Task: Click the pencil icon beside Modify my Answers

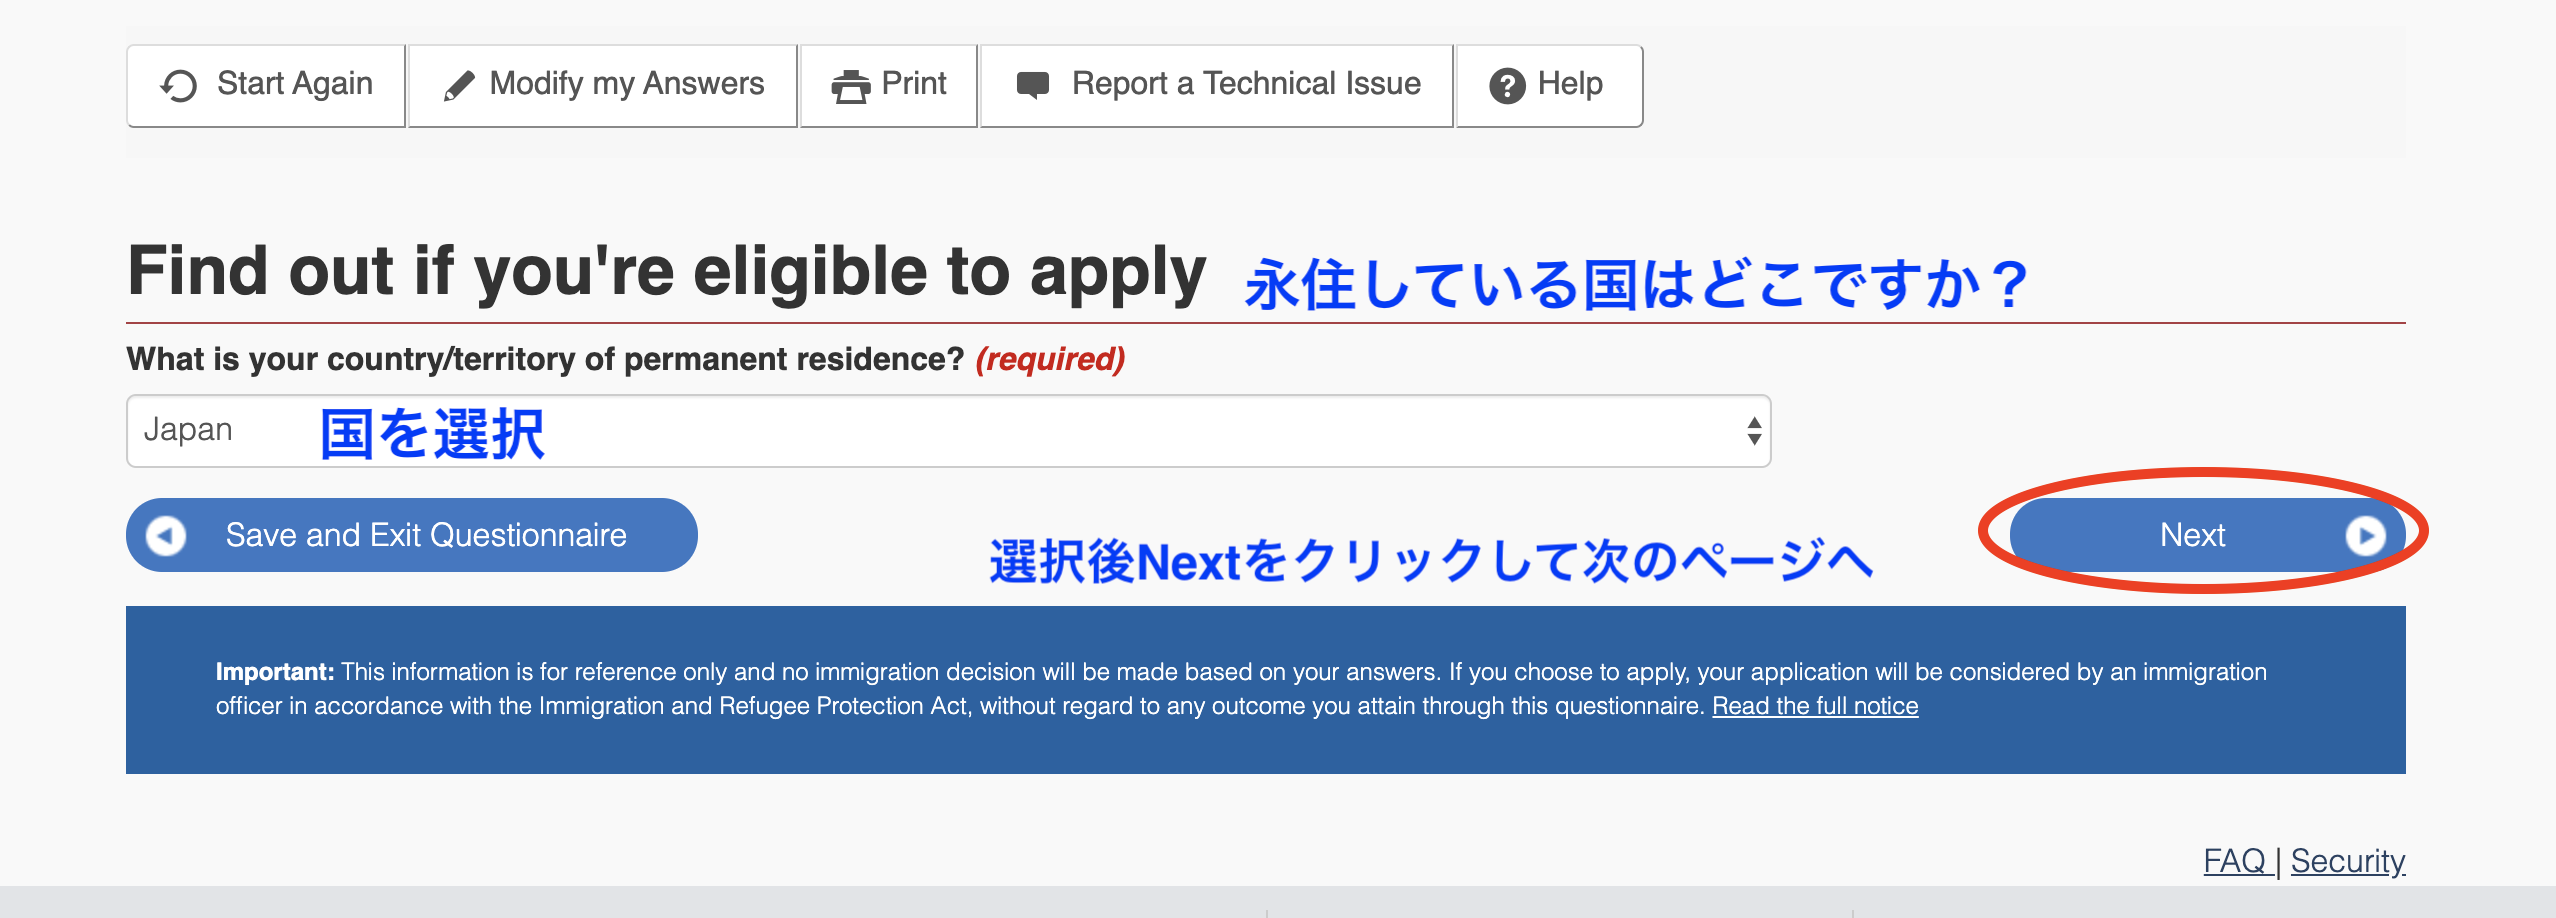Action: 458,86
